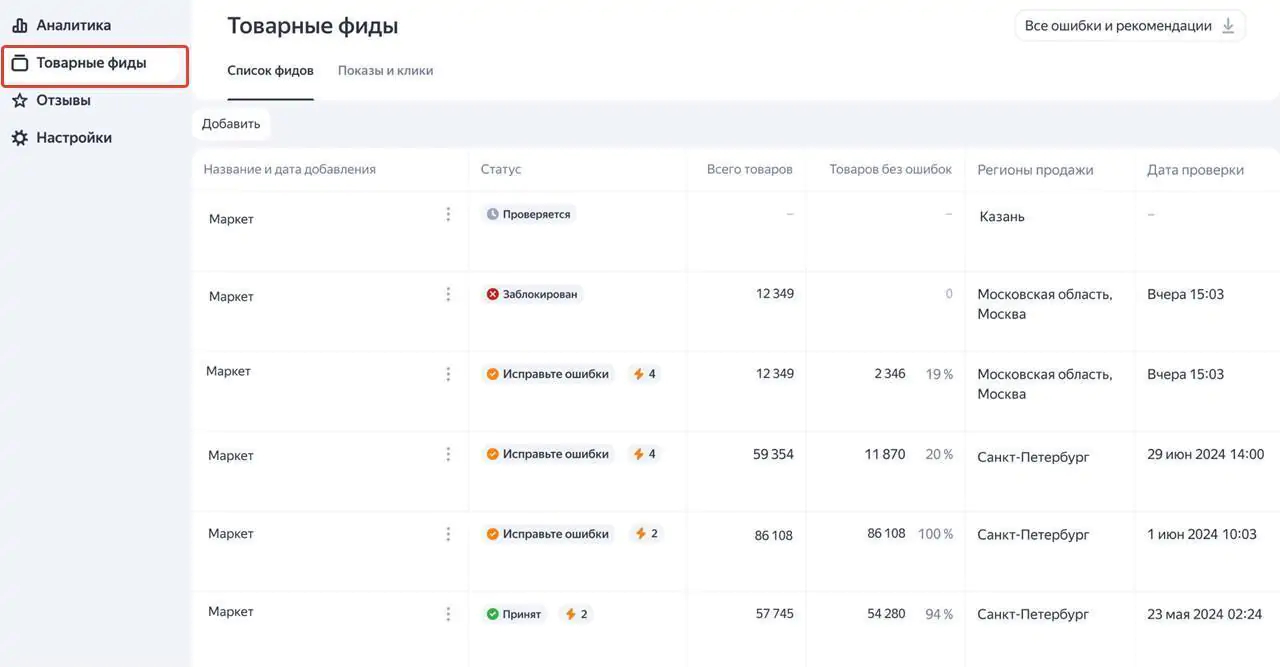Viewport: 1280px width, 667px height.
Task: Select the Список фидов tab
Action: click(x=270, y=71)
